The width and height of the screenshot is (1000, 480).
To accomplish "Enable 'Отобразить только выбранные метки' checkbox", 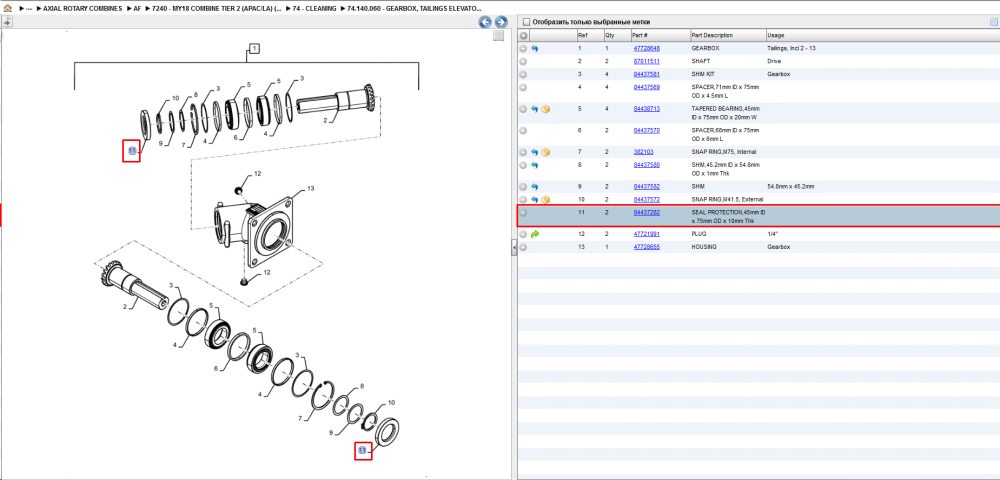I will pos(526,22).
